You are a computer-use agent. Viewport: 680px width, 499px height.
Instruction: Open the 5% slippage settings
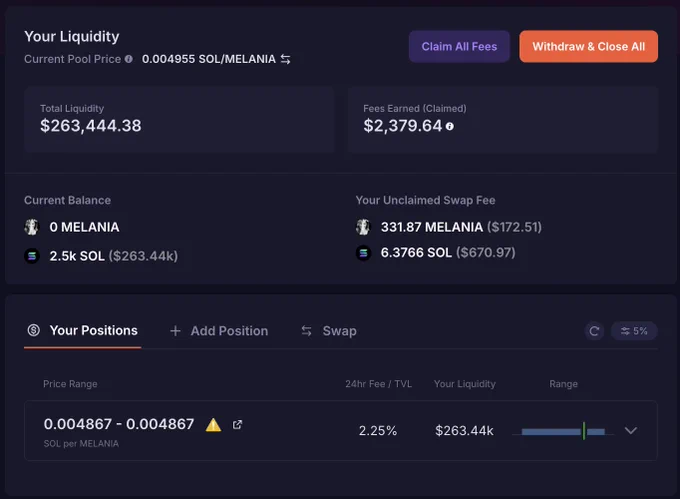coord(634,331)
